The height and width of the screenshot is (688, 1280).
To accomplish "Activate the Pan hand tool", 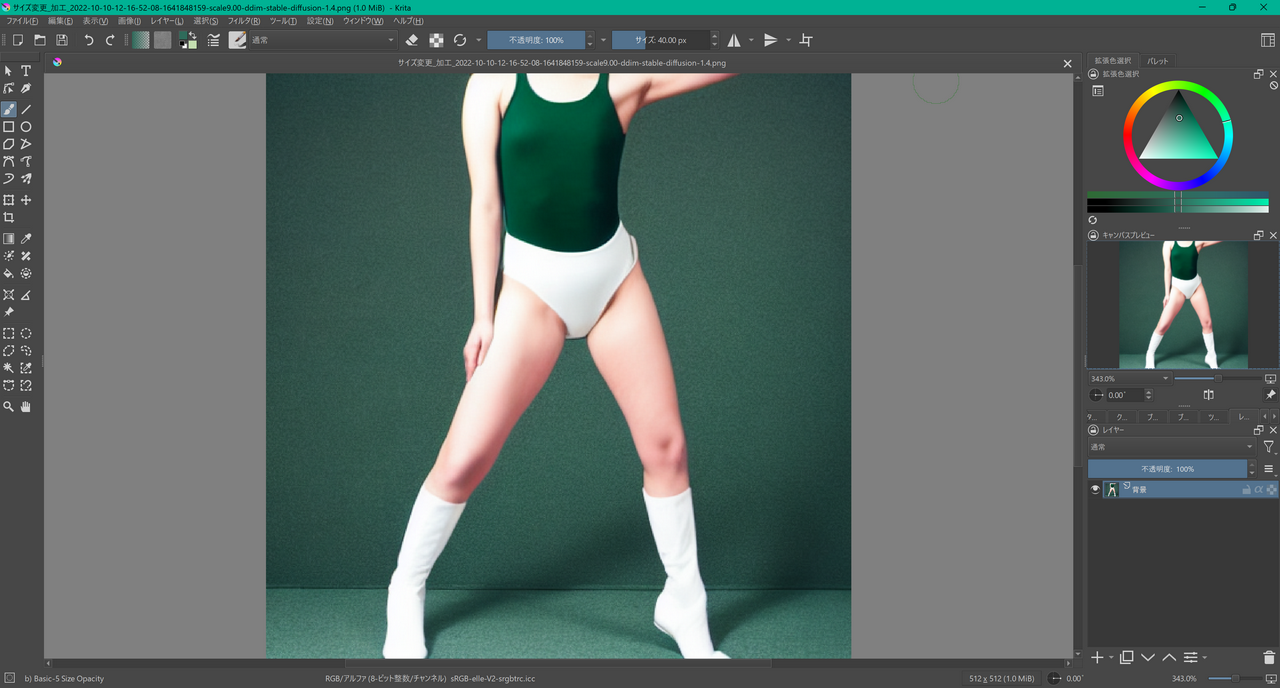I will point(26,407).
